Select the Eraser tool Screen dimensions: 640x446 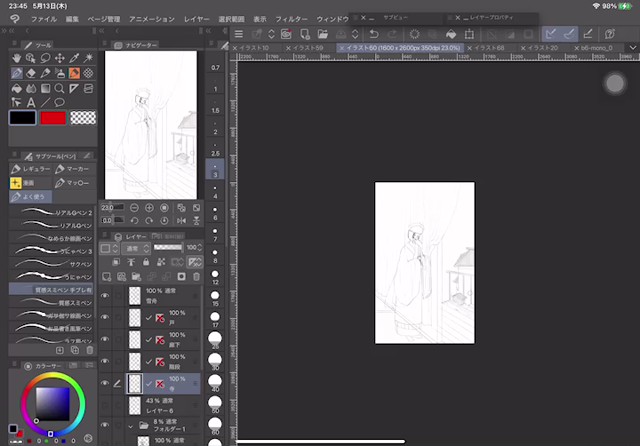coord(31,73)
